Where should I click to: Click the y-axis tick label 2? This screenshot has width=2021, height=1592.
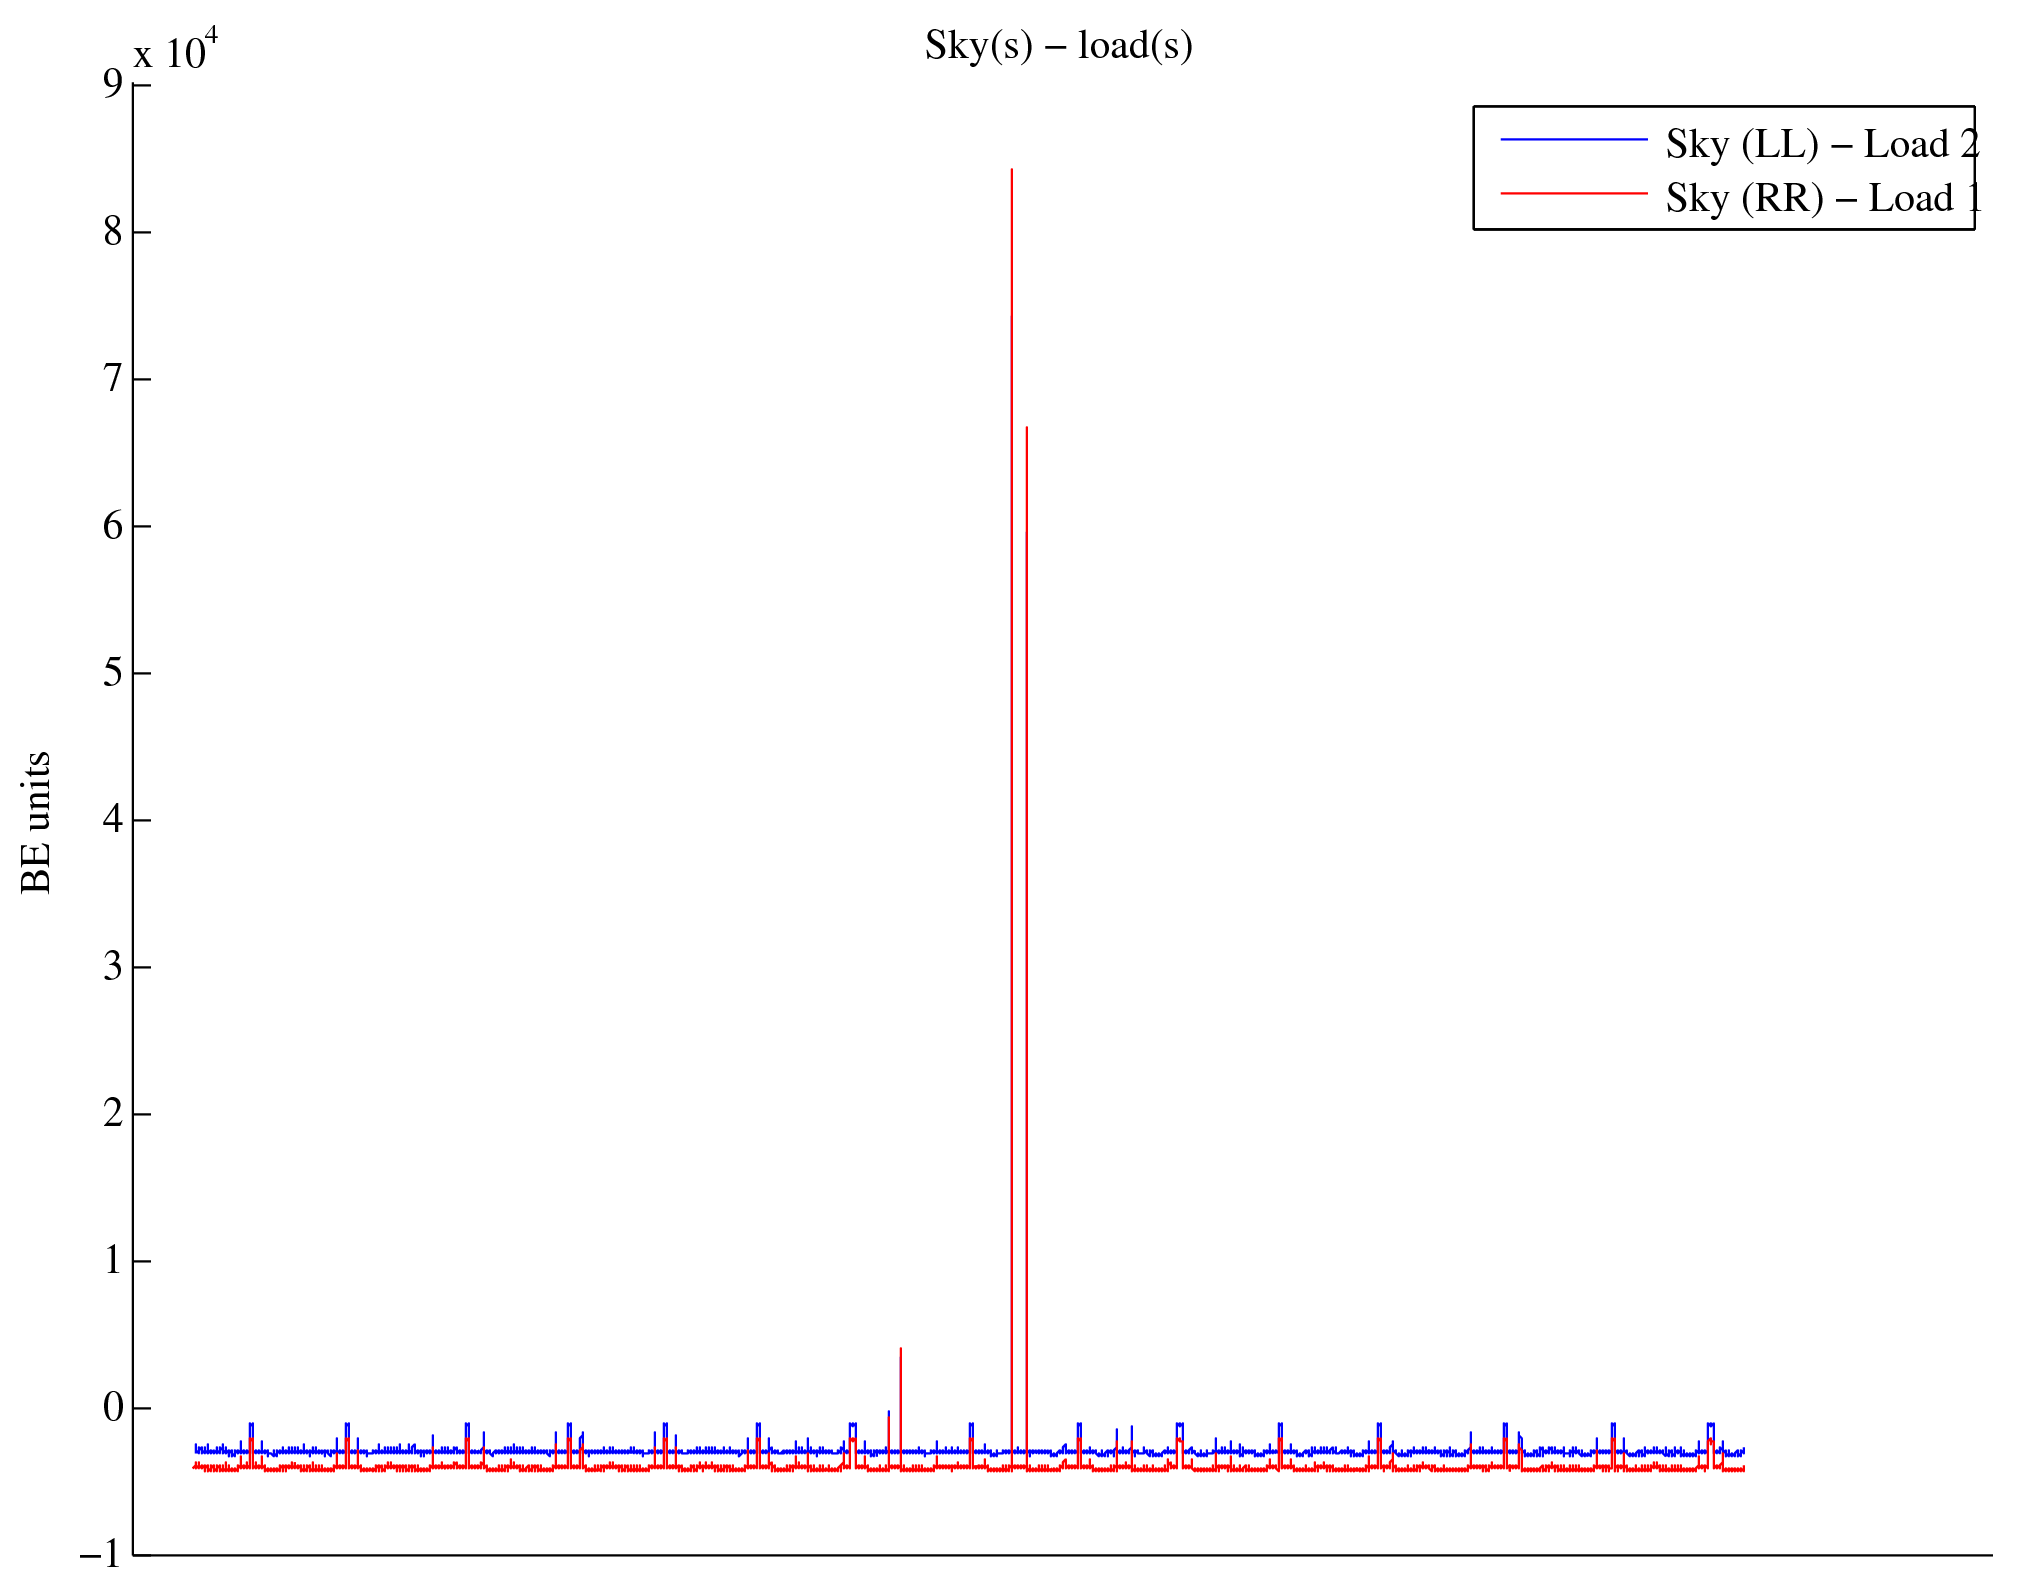click(112, 1114)
